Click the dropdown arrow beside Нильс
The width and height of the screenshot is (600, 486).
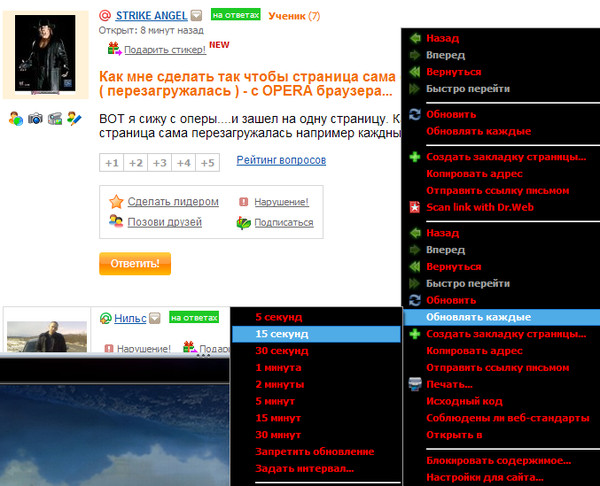tap(155, 318)
